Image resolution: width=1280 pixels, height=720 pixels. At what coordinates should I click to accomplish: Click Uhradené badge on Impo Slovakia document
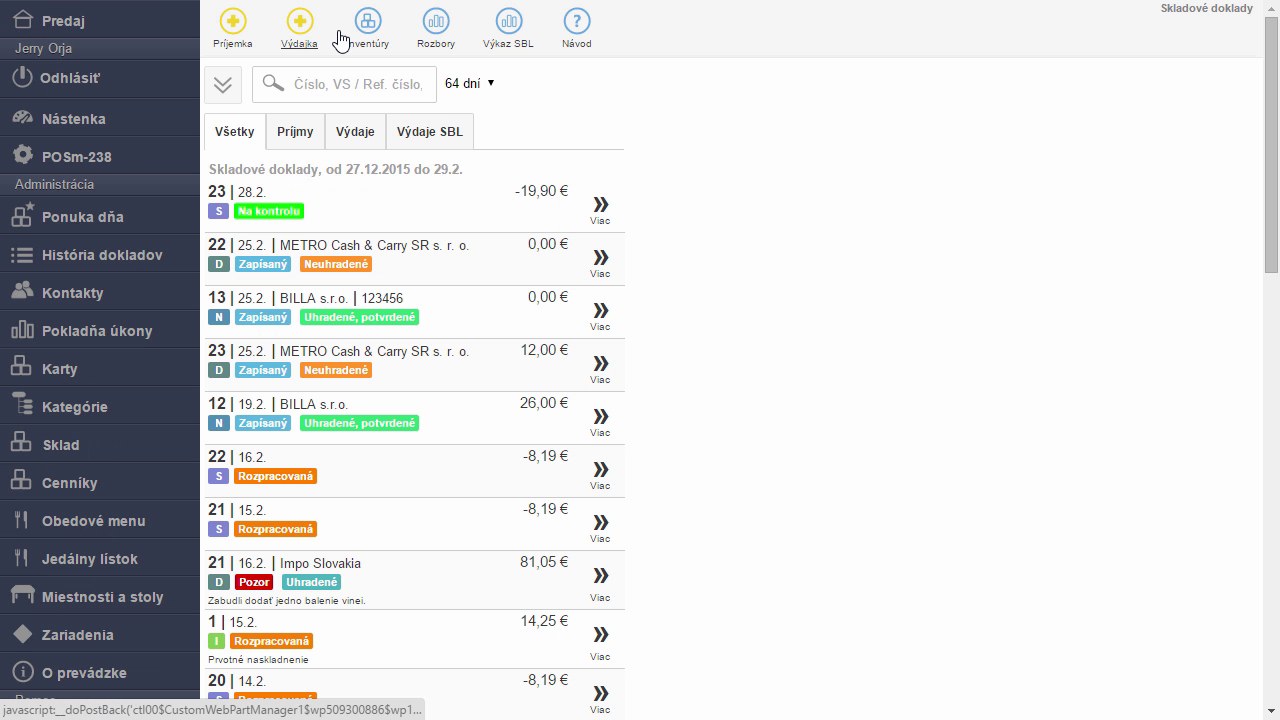coord(311,582)
